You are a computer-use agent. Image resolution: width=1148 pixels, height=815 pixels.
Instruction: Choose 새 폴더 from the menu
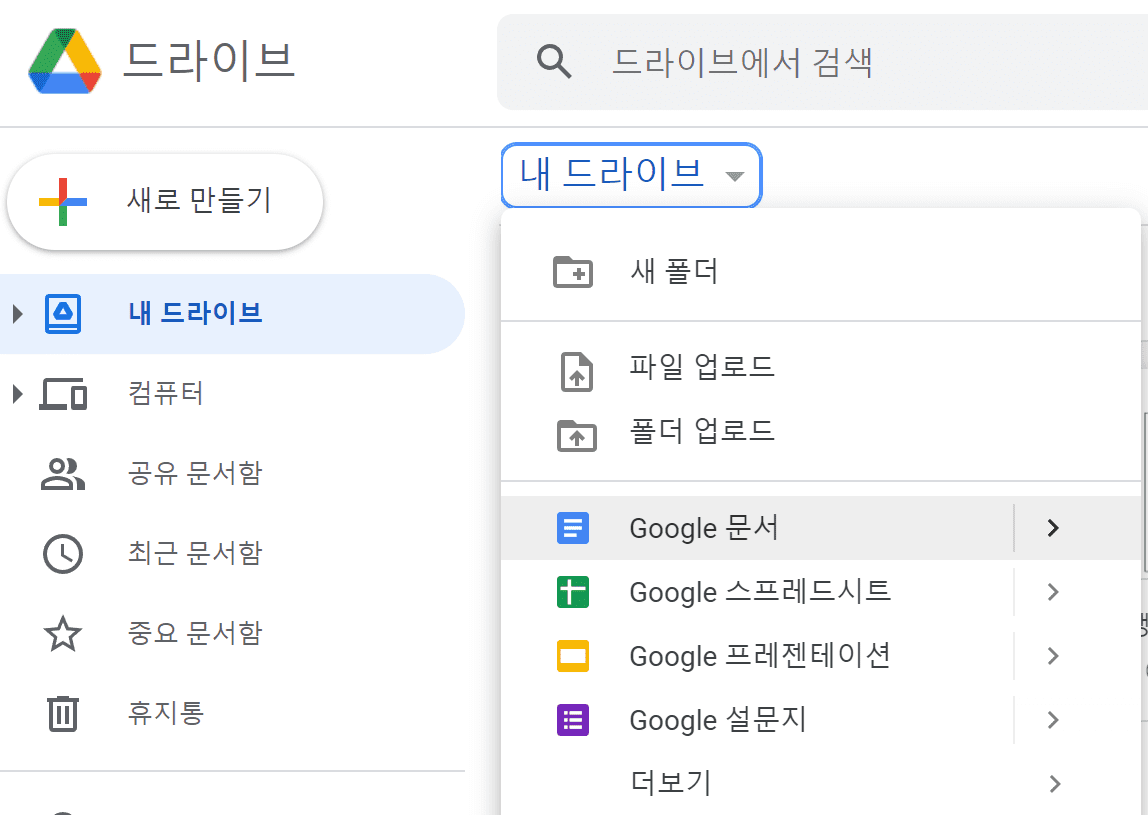point(821,272)
